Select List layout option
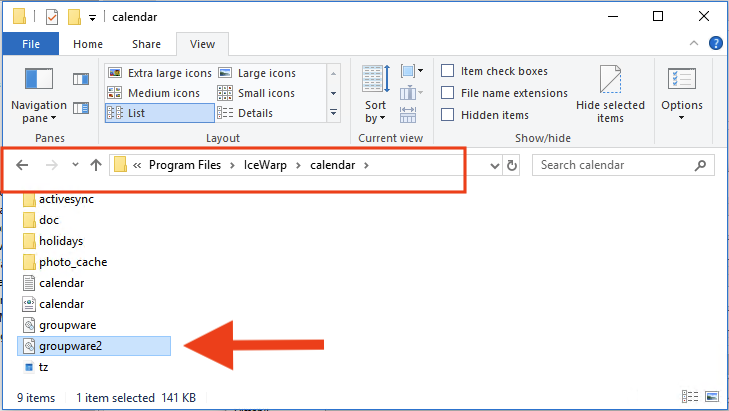Image resolution: width=729 pixels, height=411 pixels. point(159,113)
